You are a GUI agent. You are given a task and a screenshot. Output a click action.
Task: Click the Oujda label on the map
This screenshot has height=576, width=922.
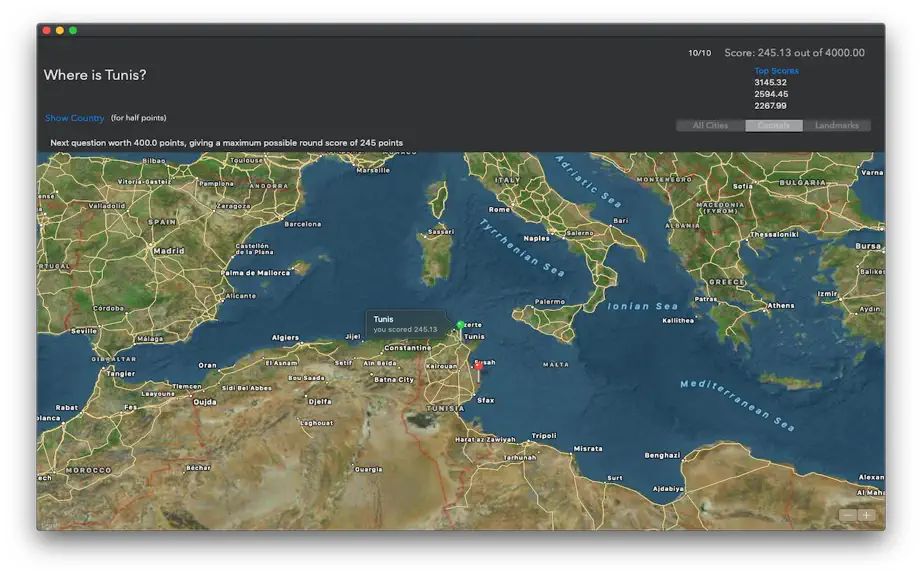tap(205, 402)
